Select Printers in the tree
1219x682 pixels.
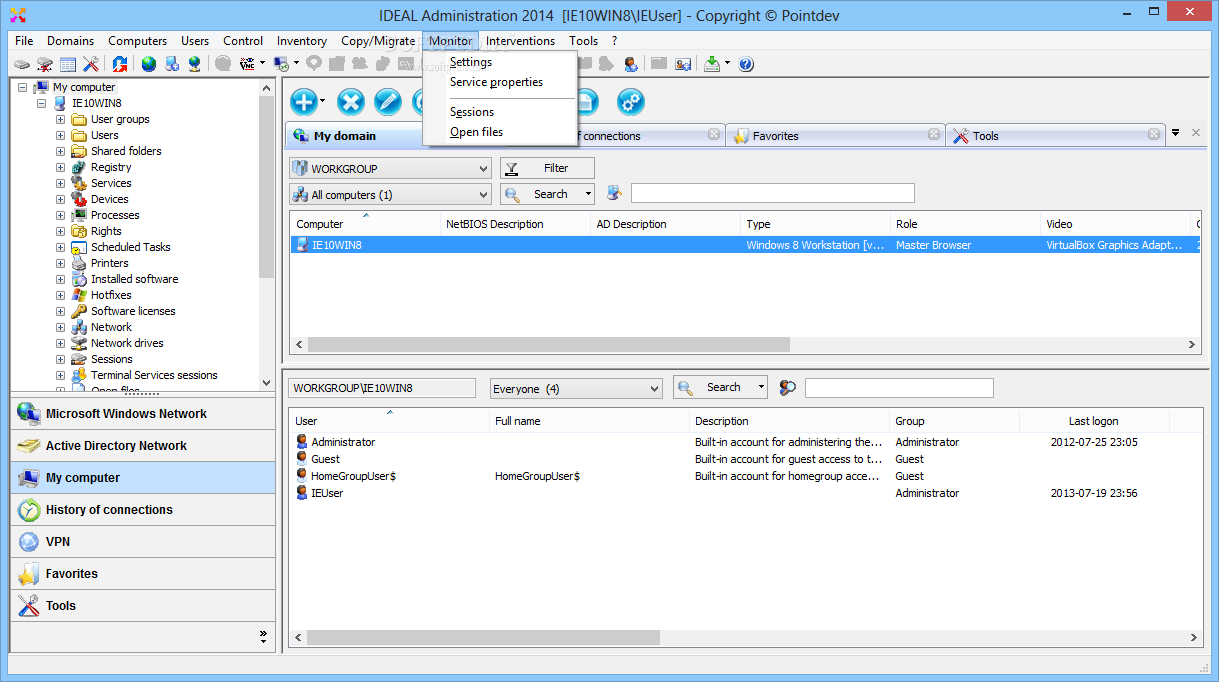point(109,263)
